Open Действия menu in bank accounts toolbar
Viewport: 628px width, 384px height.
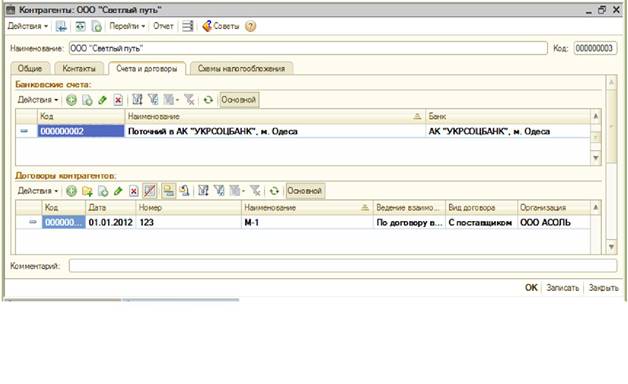pyautogui.click(x=38, y=100)
